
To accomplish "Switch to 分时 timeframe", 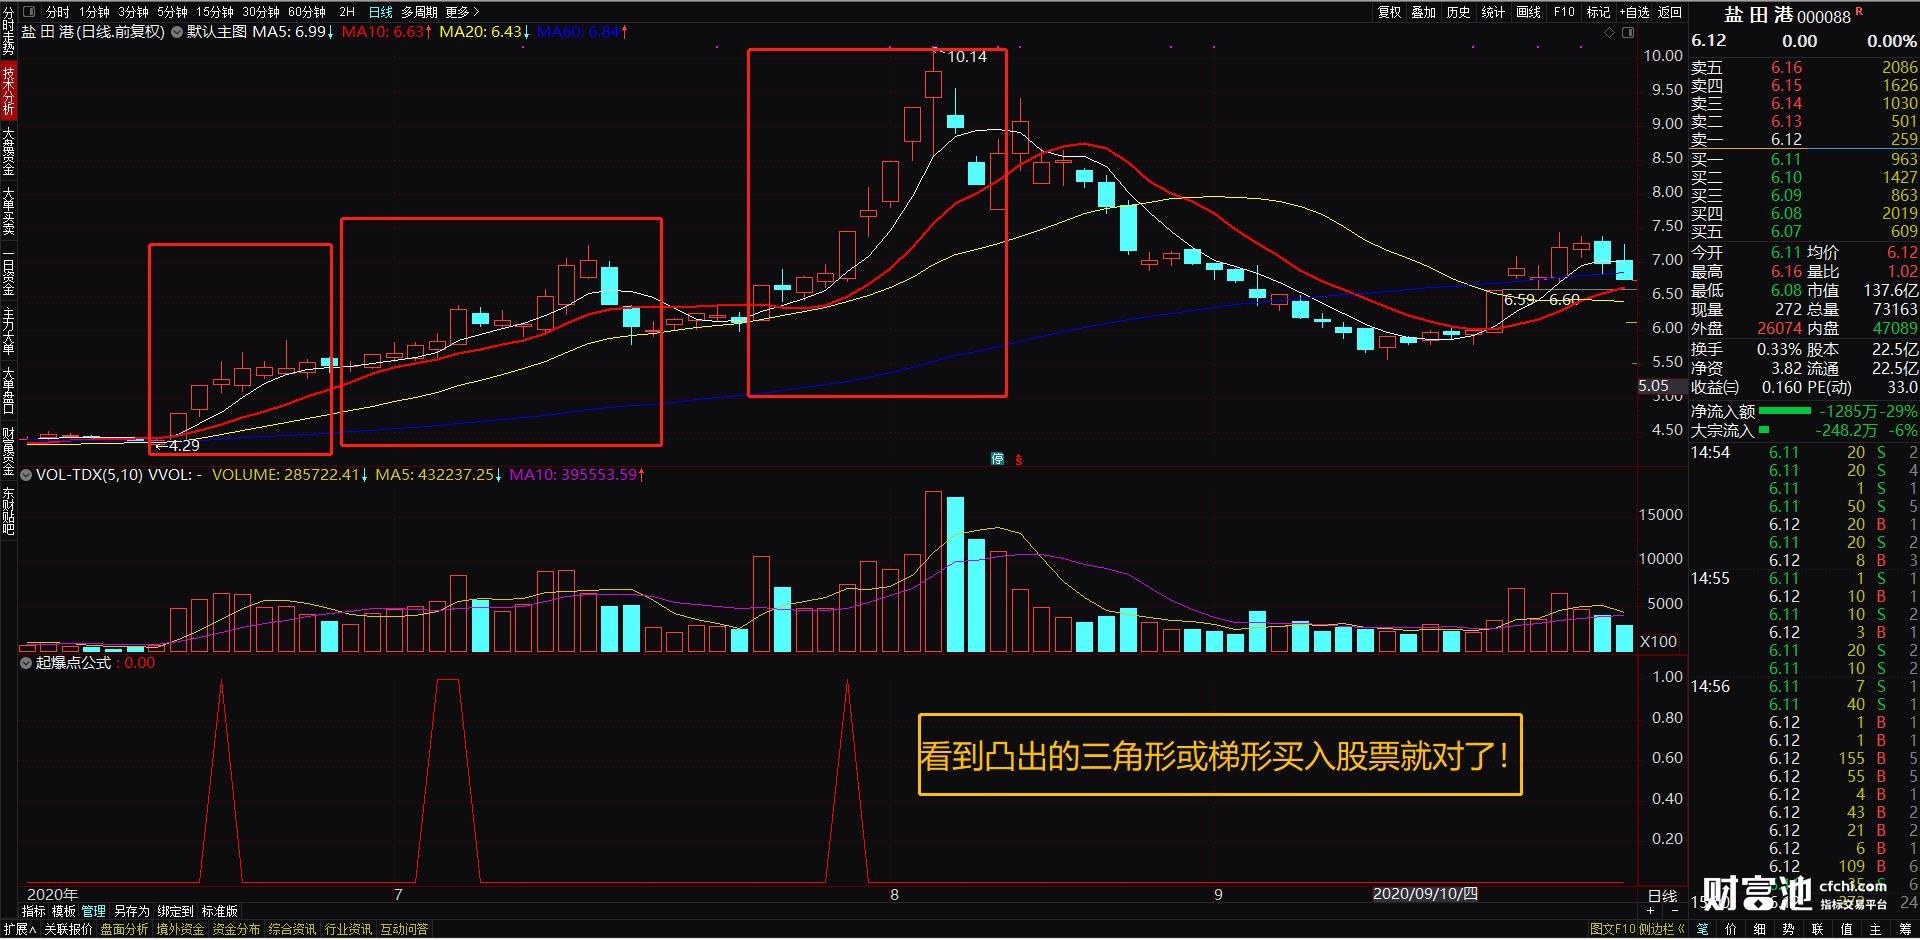I will pyautogui.click(x=57, y=12).
